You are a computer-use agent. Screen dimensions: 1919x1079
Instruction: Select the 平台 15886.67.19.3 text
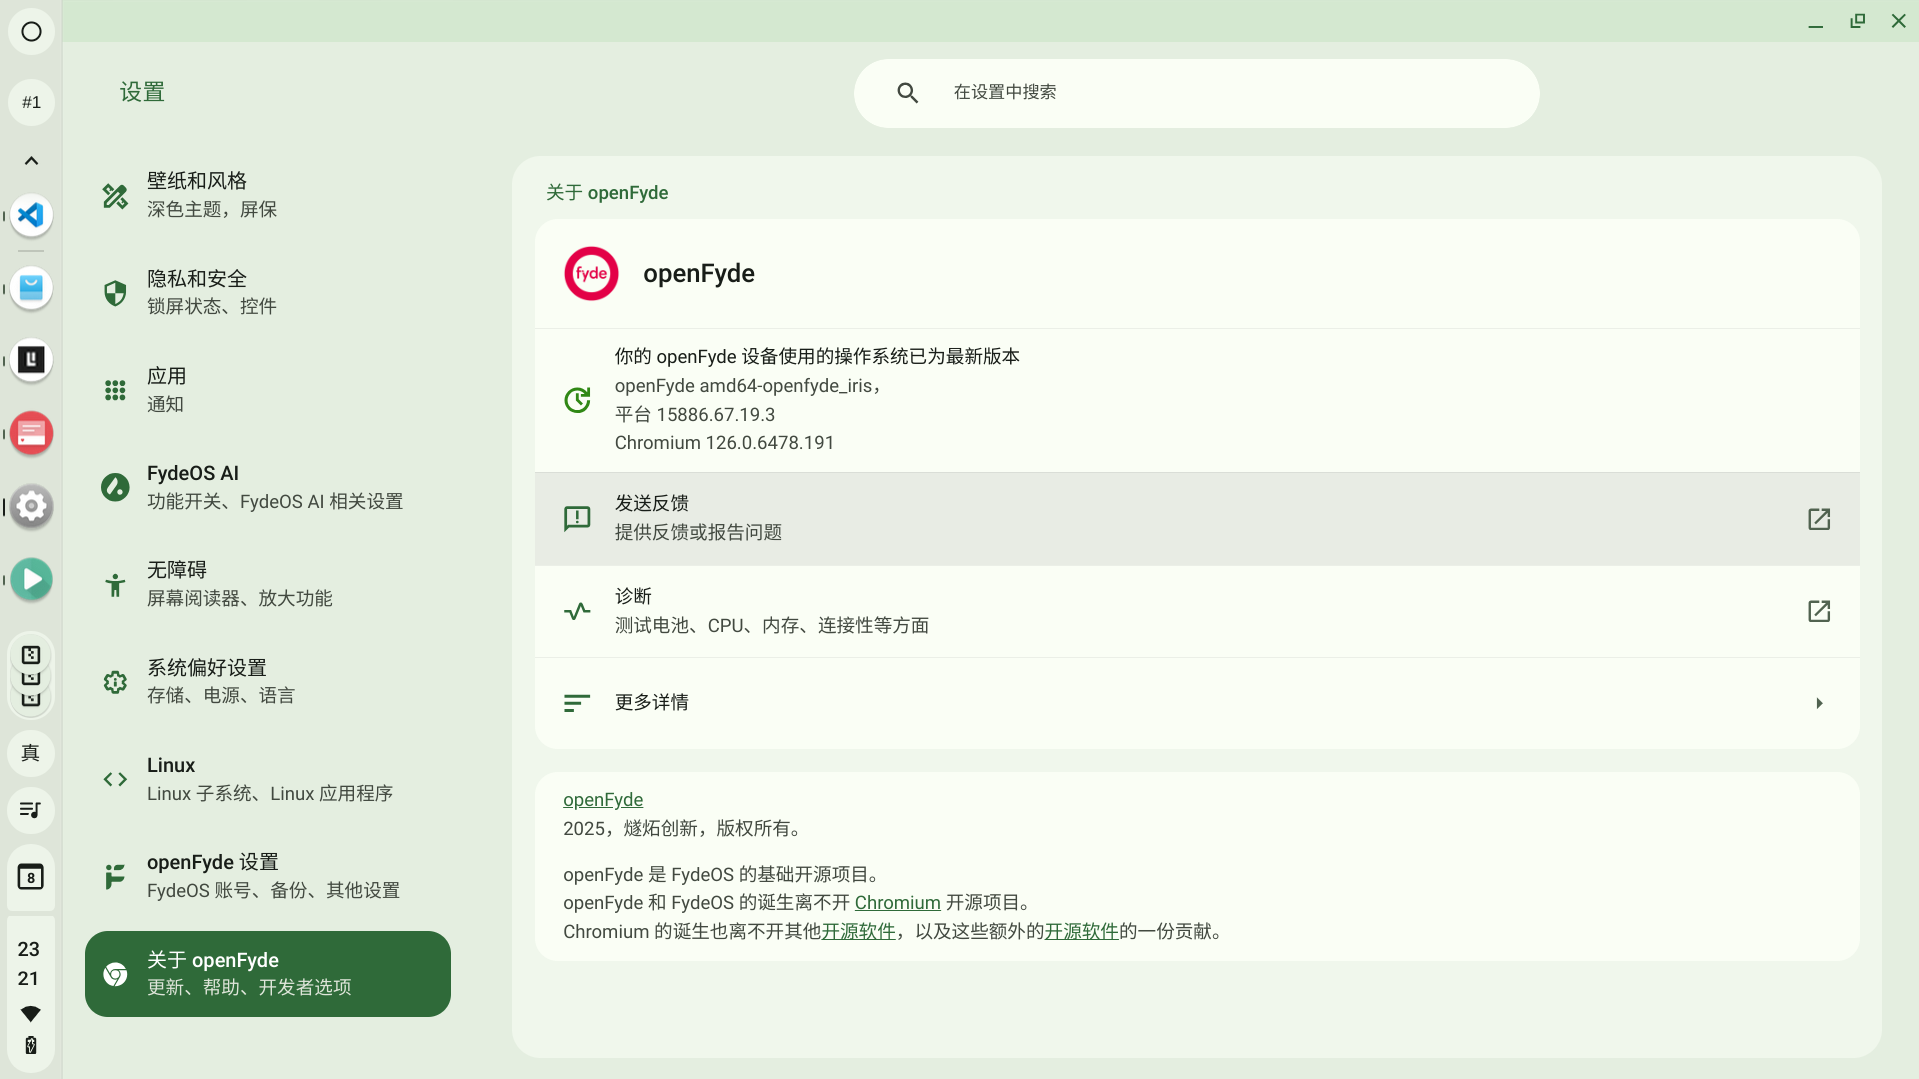[x=695, y=415]
